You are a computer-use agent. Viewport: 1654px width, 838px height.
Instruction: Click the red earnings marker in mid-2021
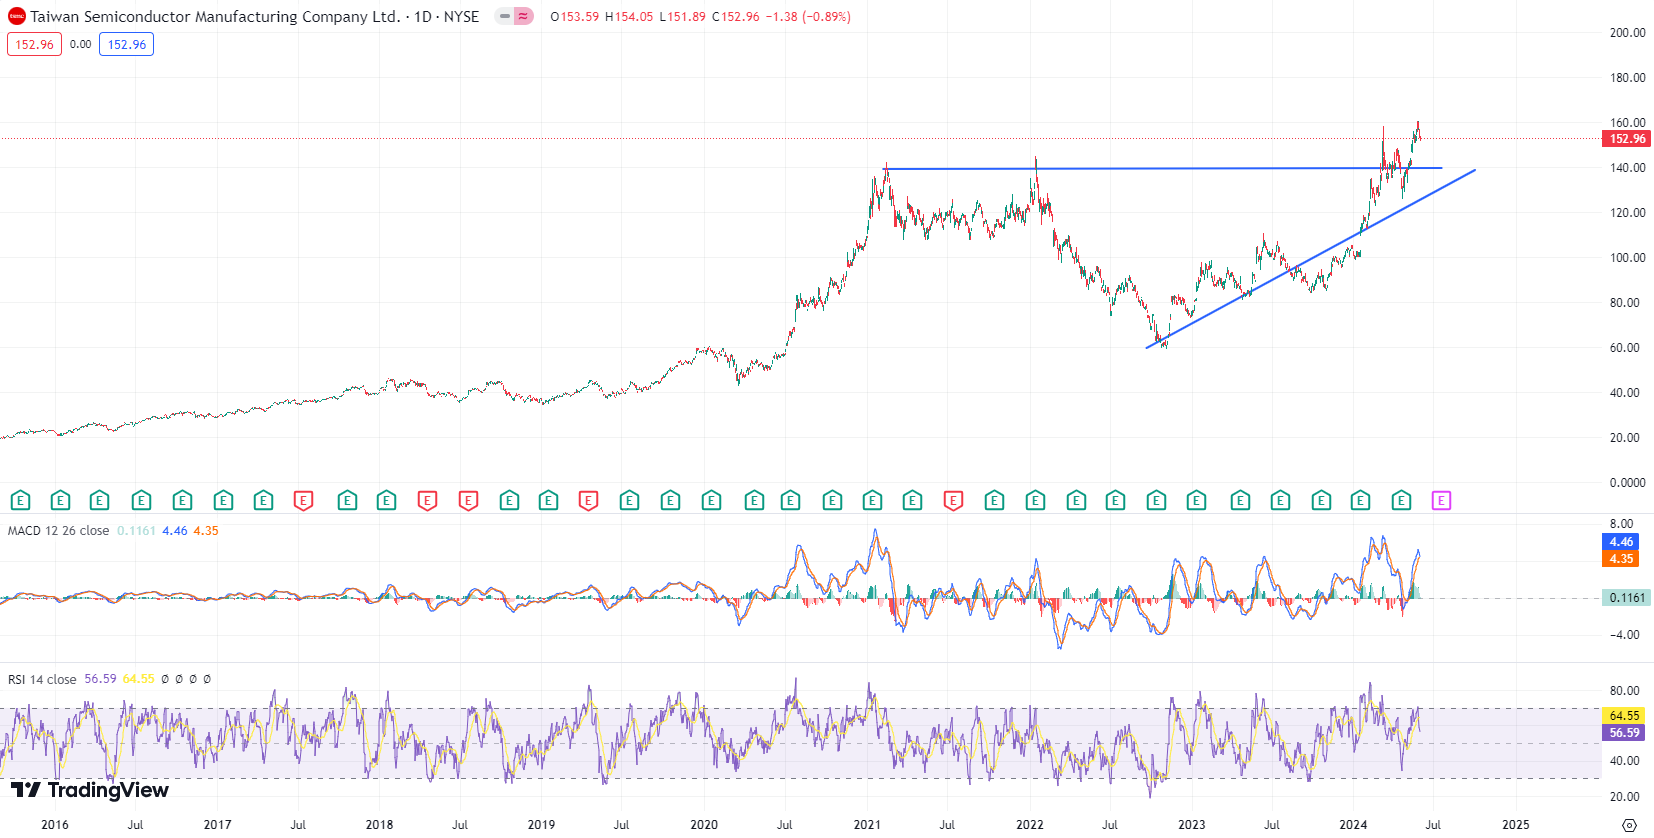point(953,500)
